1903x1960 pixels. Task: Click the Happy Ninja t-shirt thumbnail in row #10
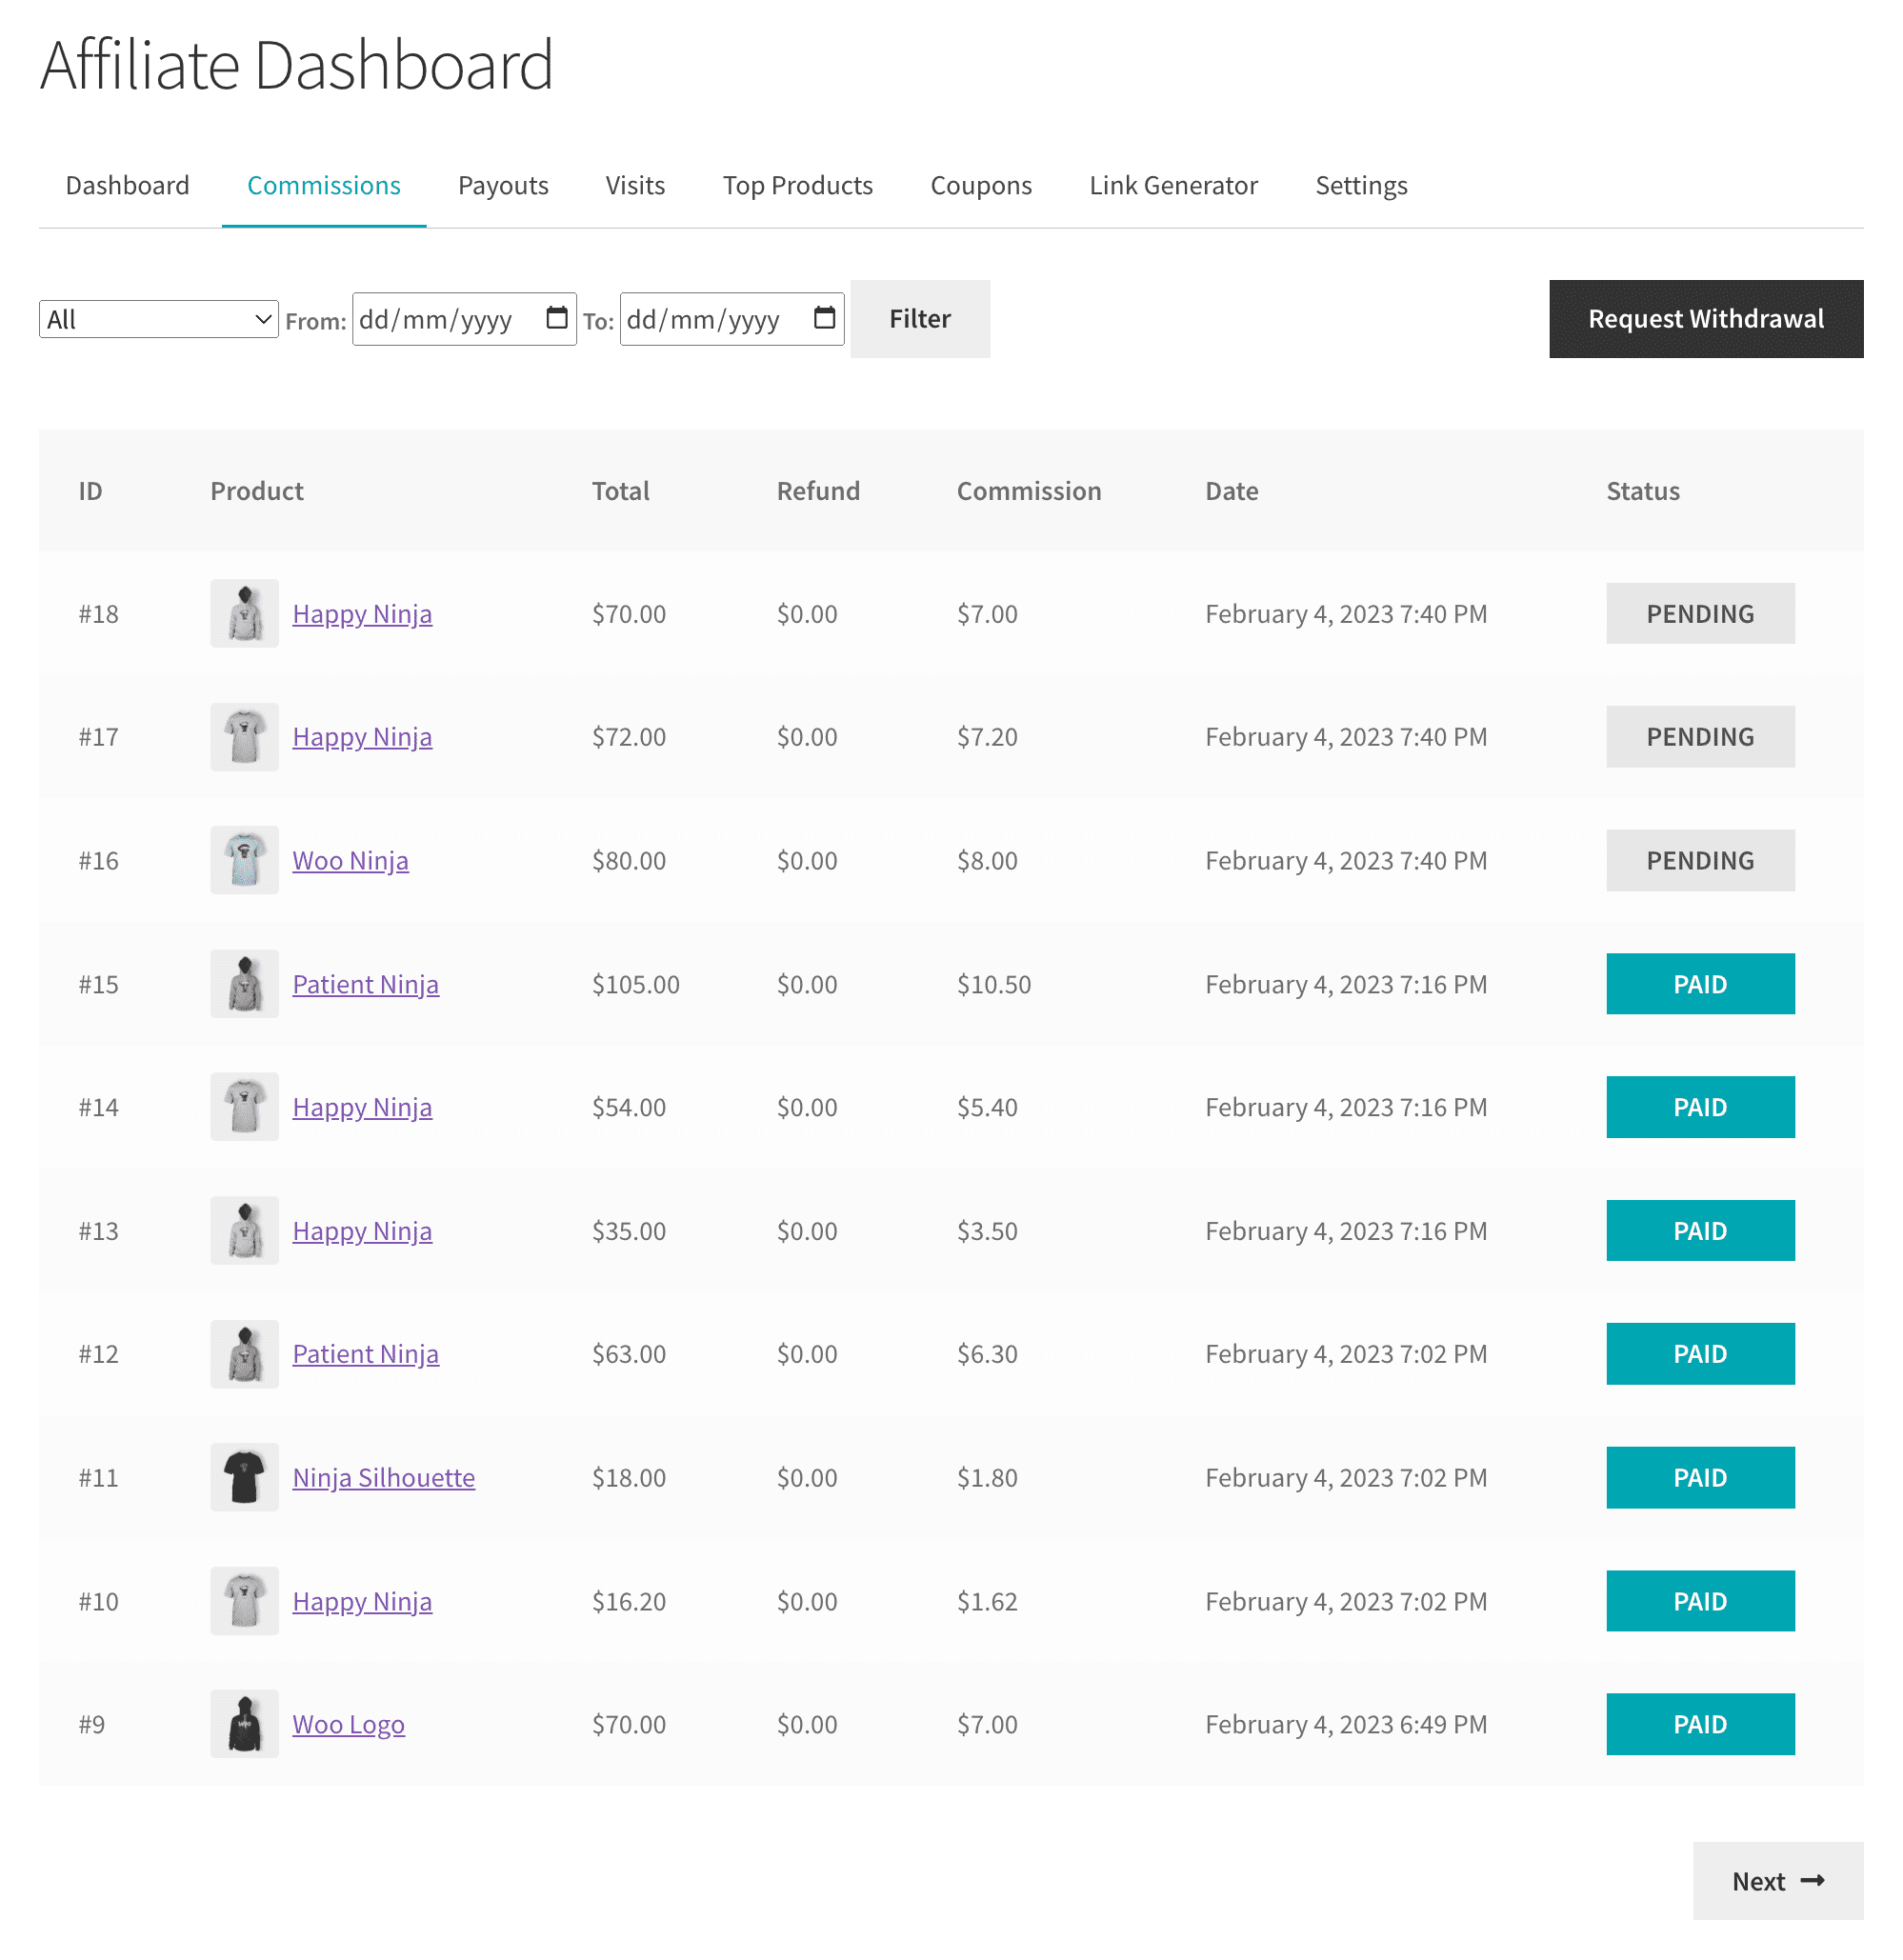pyautogui.click(x=244, y=1601)
